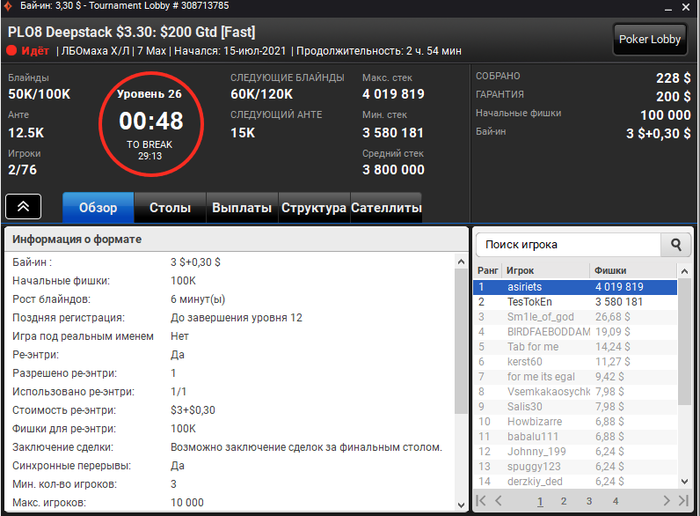Sort player list by Фишки column

[633, 270]
